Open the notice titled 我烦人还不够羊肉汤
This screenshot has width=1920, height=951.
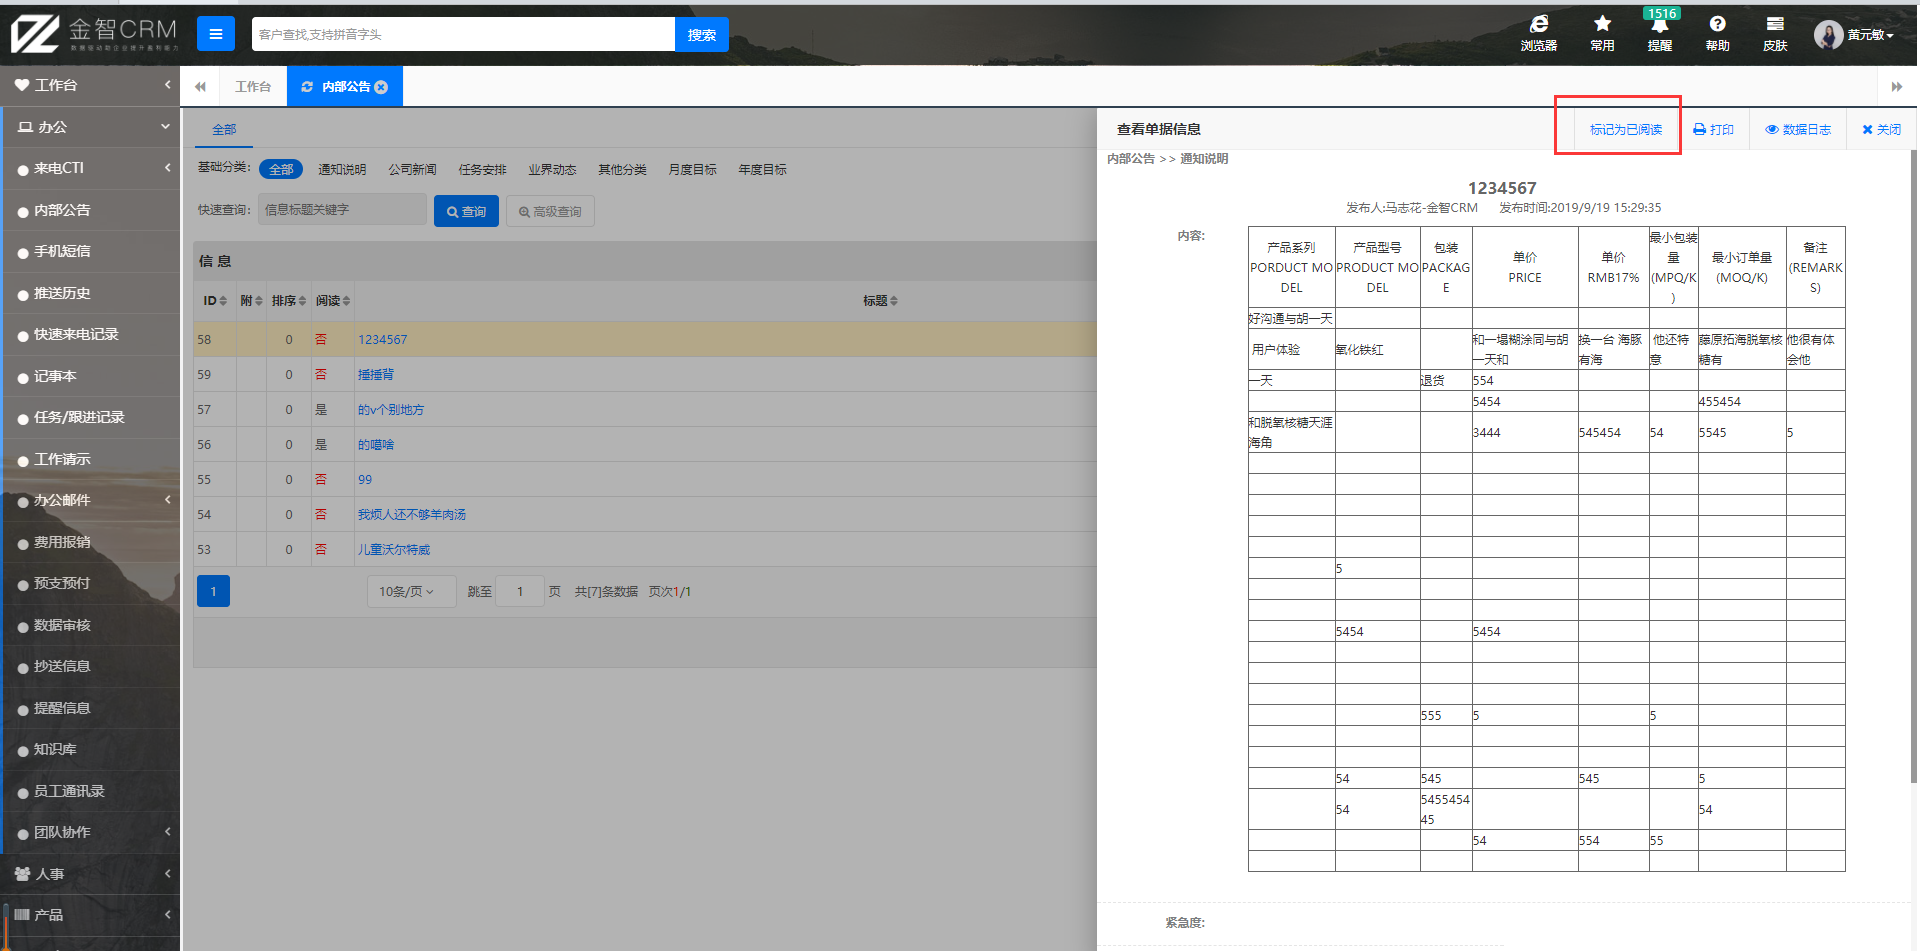pyautogui.click(x=412, y=515)
